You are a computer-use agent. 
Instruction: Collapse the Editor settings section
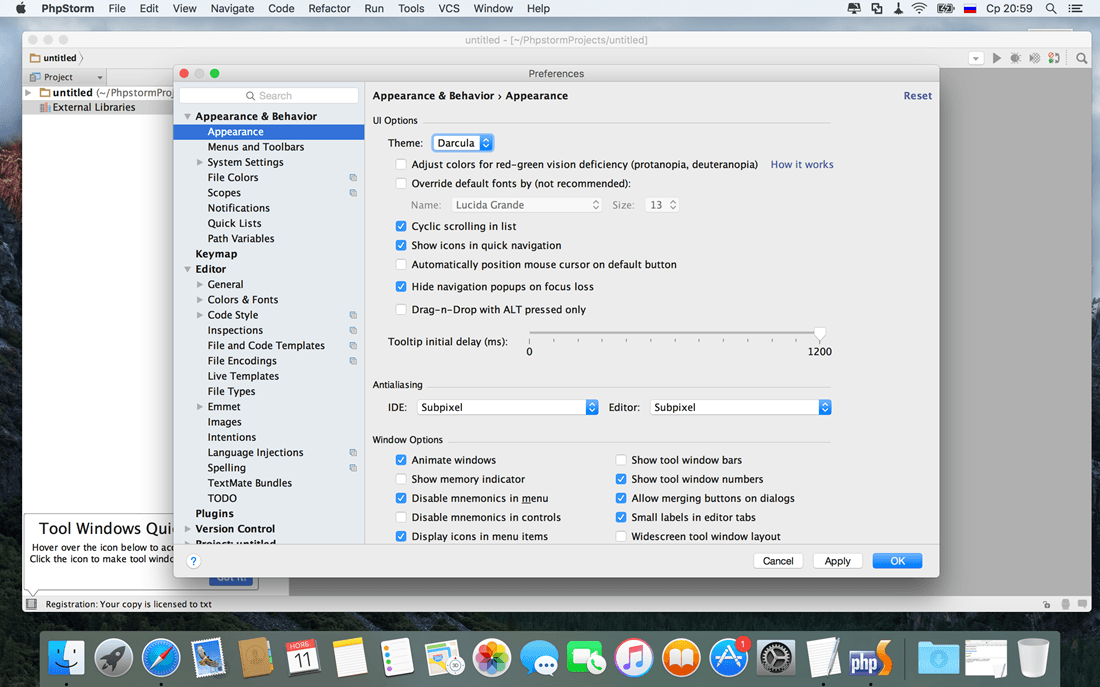(x=187, y=269)
